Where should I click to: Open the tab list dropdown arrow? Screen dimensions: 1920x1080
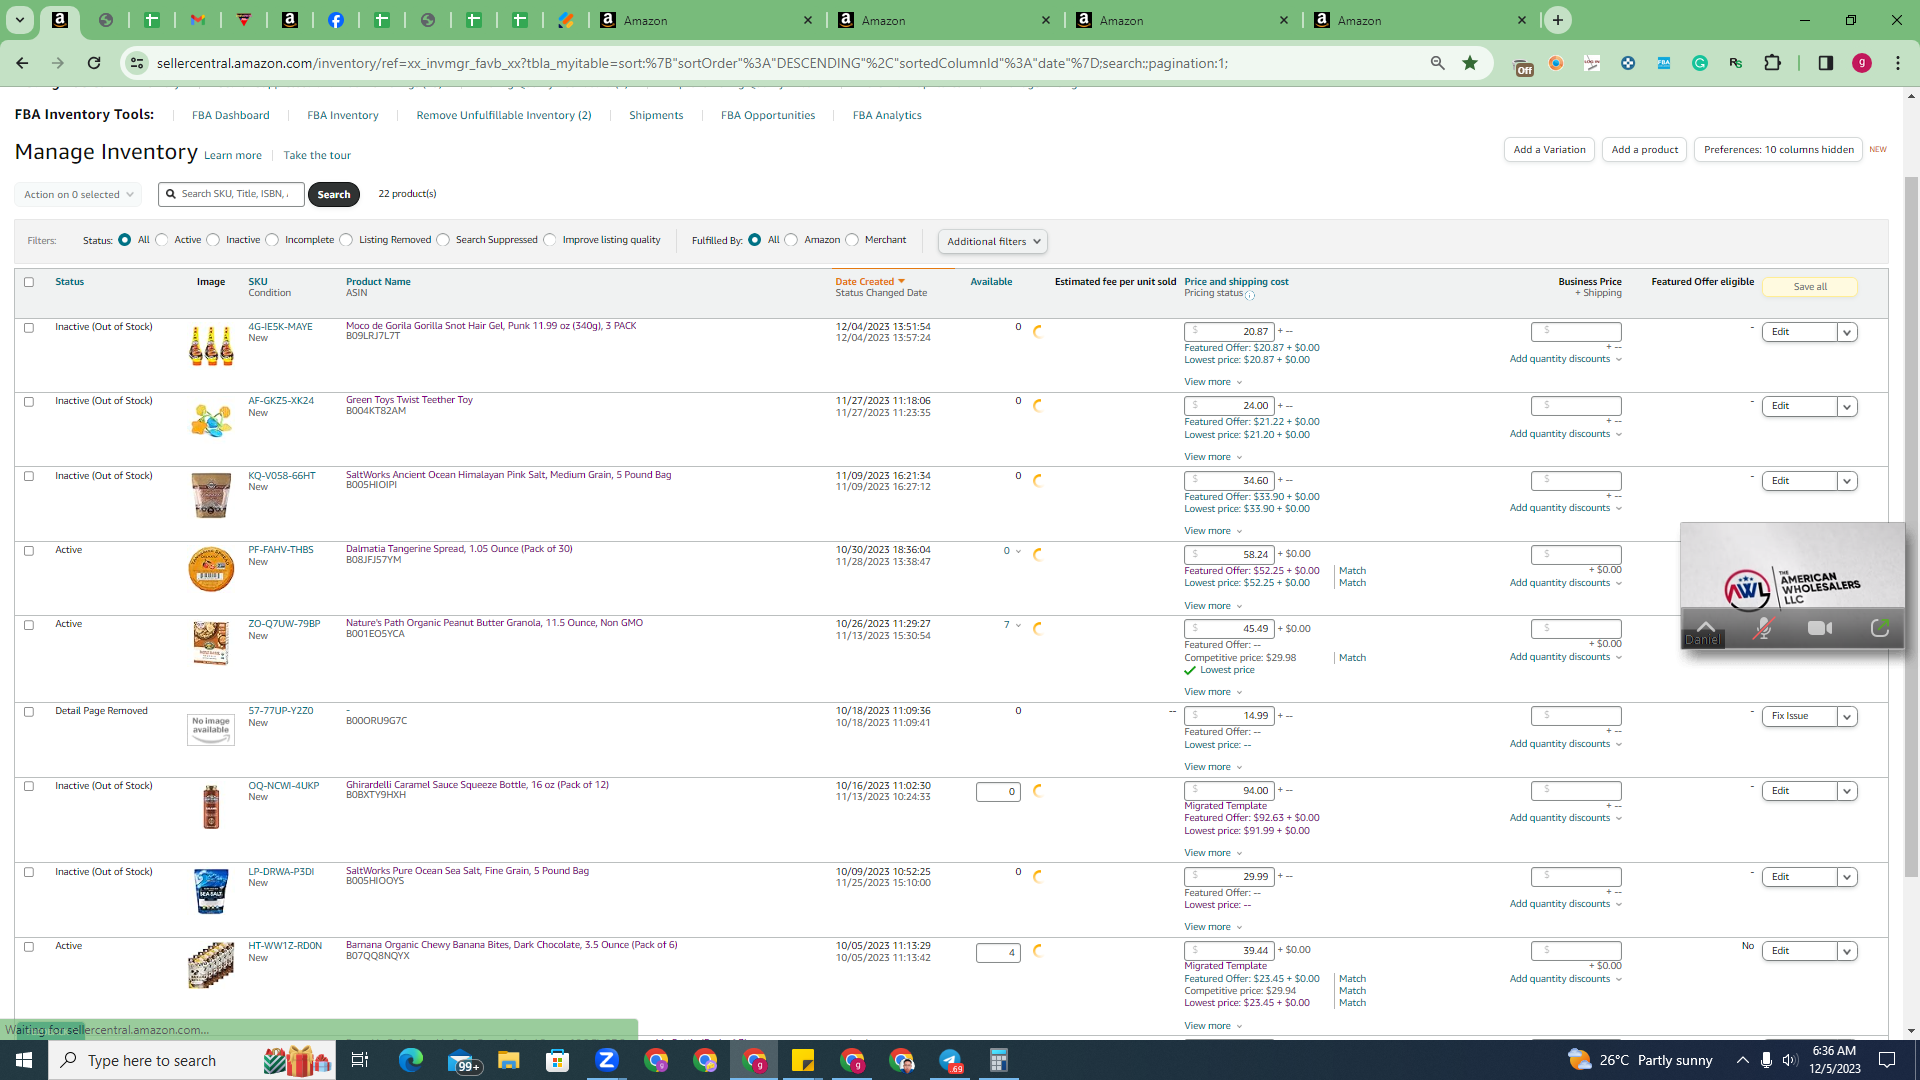tap(19, 20)
